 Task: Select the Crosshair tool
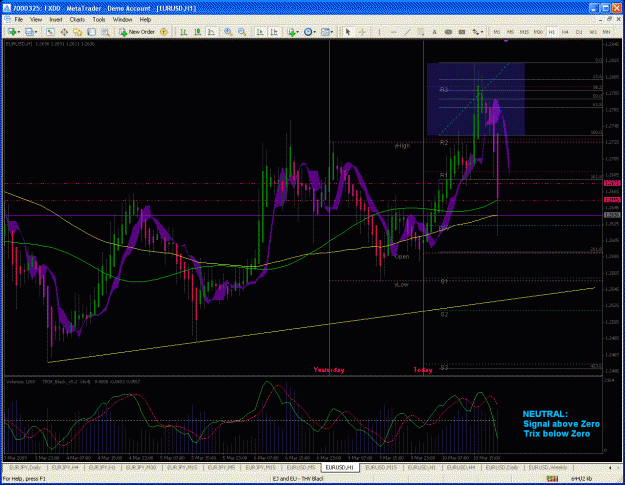click(362, 32)
